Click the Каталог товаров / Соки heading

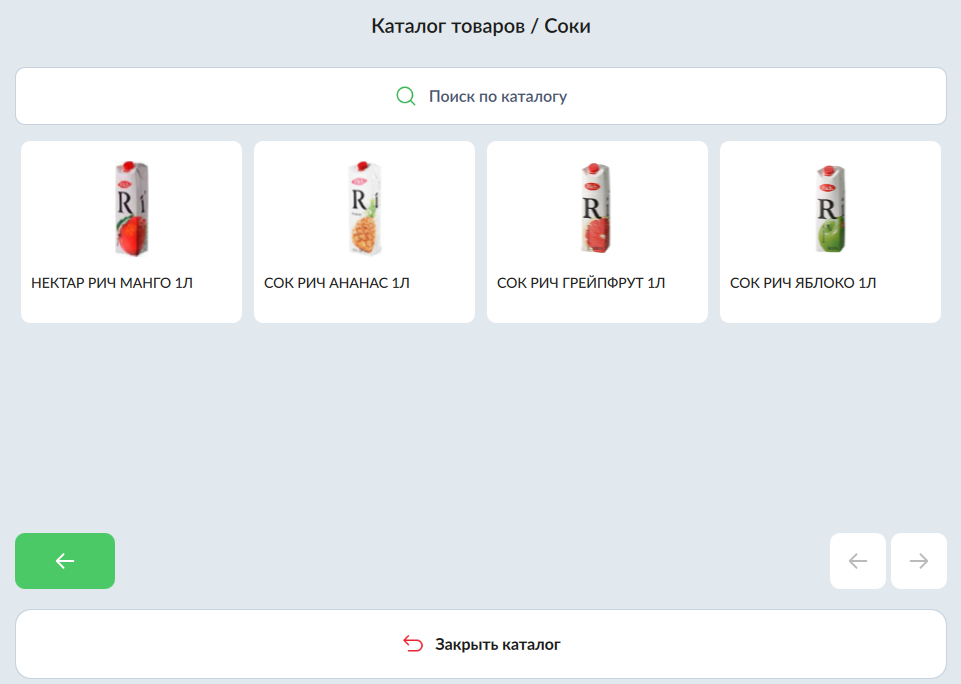tap(481, 26)
